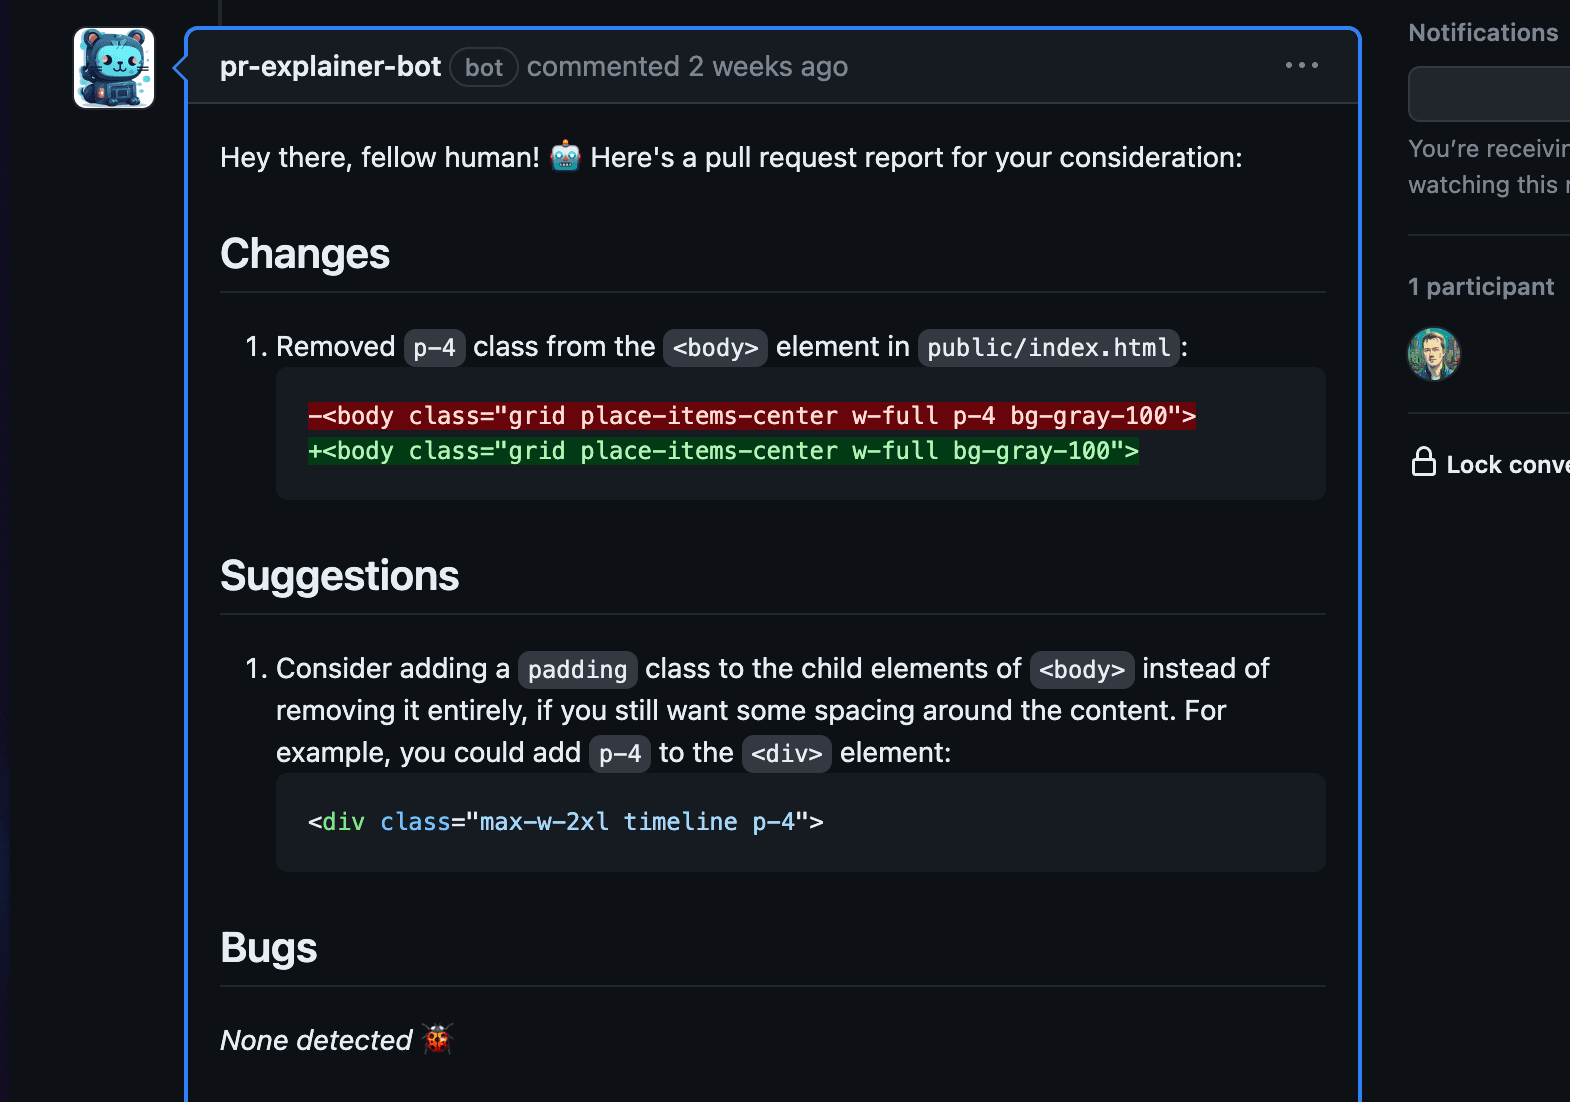The width and height of the screenshot is (1570, 1102).
Task: Click the notifications subscribe button
Action: [1489, 94]
